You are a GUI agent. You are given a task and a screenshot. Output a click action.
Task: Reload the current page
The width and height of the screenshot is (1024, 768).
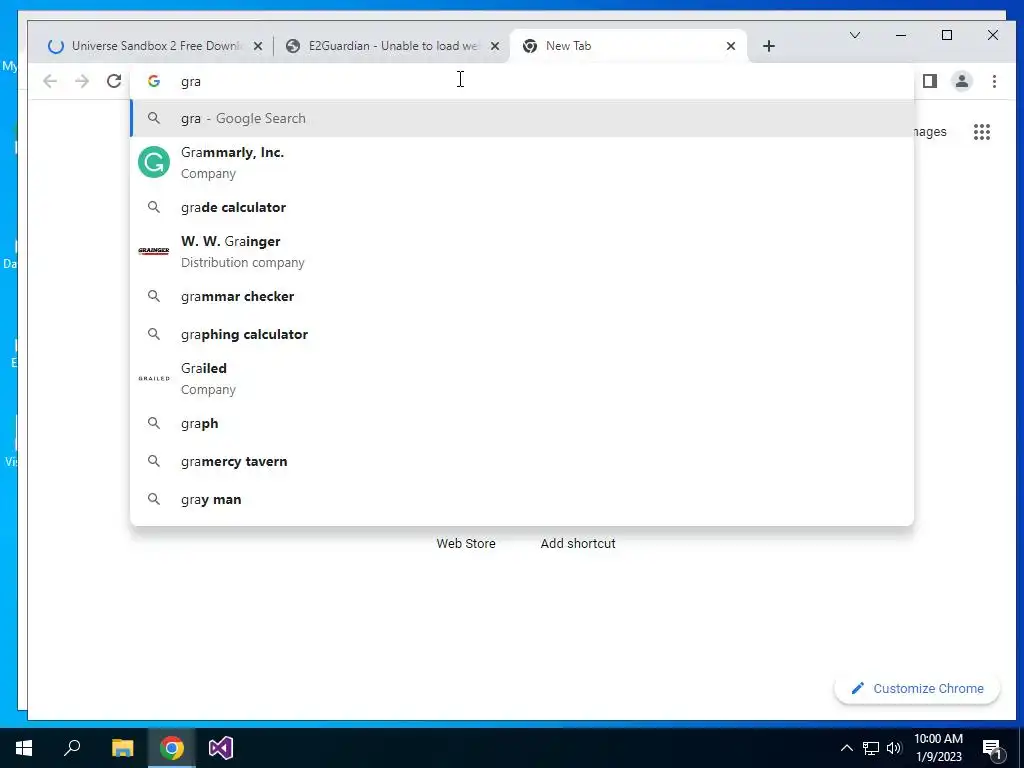[x=114, y=81]
